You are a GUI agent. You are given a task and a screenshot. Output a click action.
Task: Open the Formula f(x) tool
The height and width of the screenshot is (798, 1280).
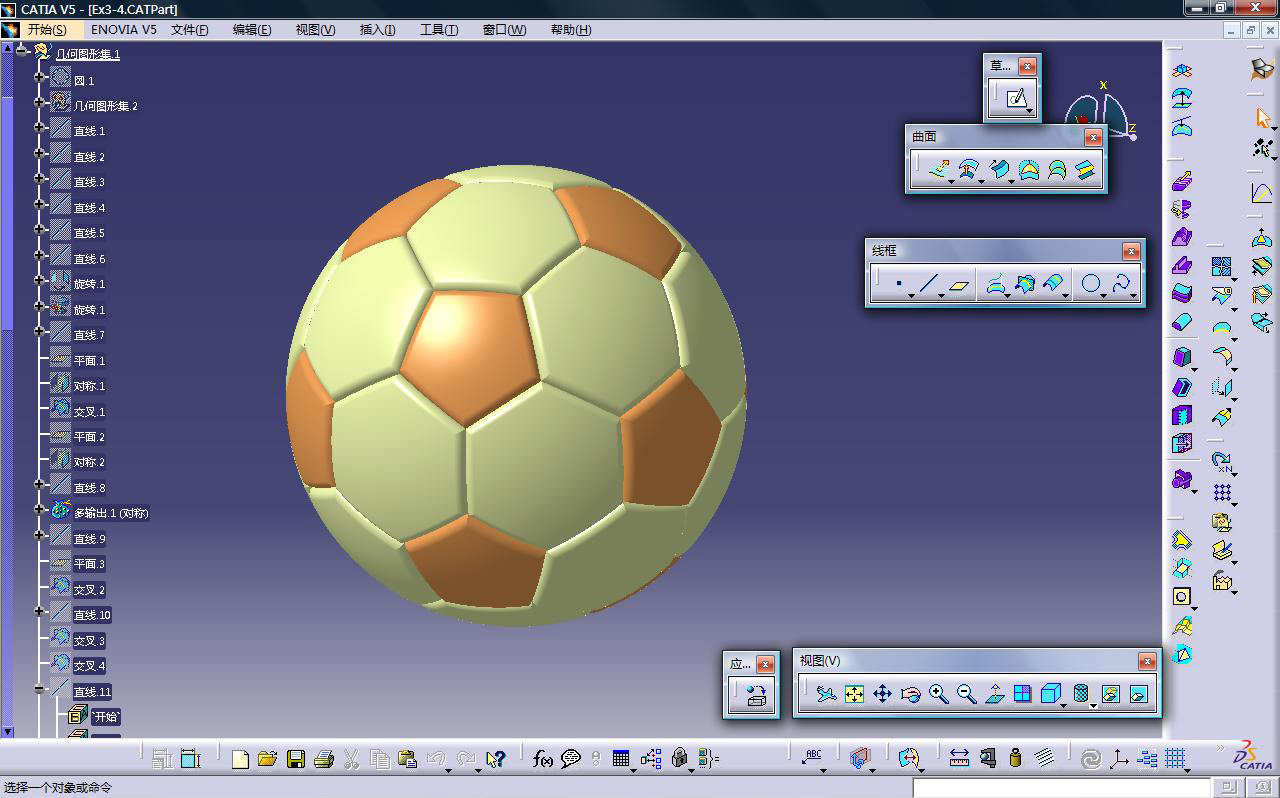543,759
